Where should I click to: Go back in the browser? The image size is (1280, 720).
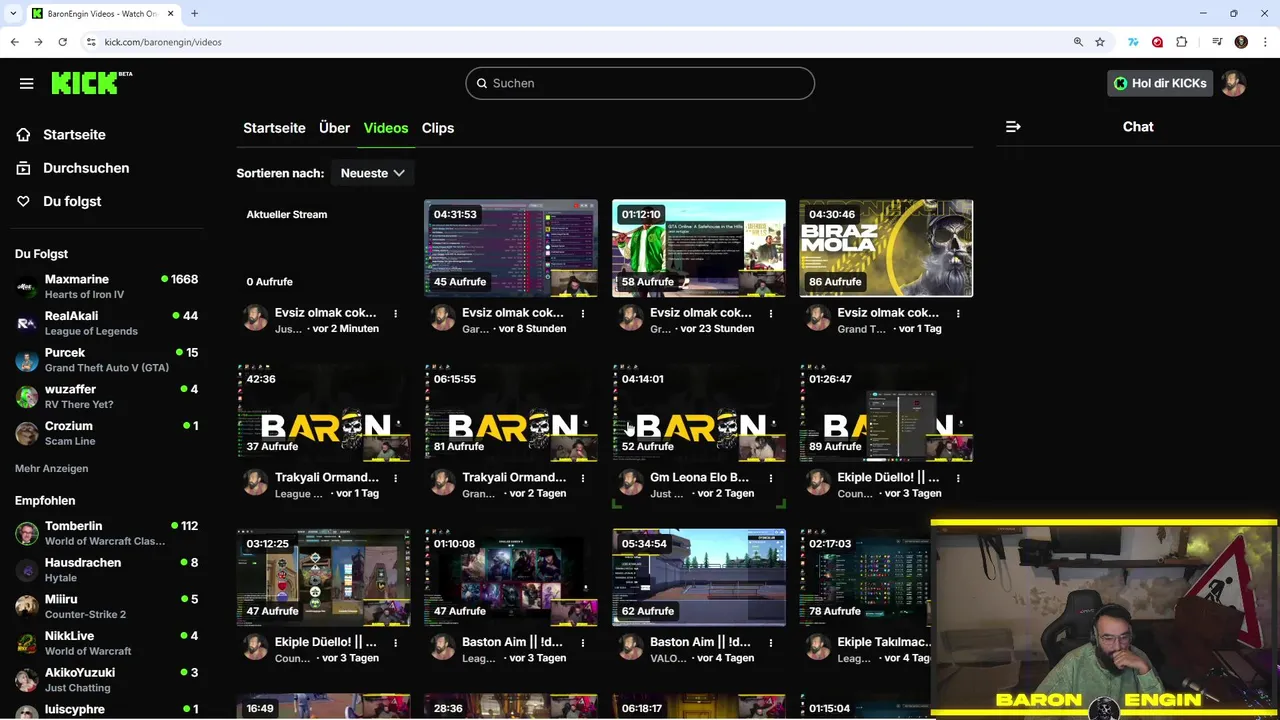coord(14,42)
